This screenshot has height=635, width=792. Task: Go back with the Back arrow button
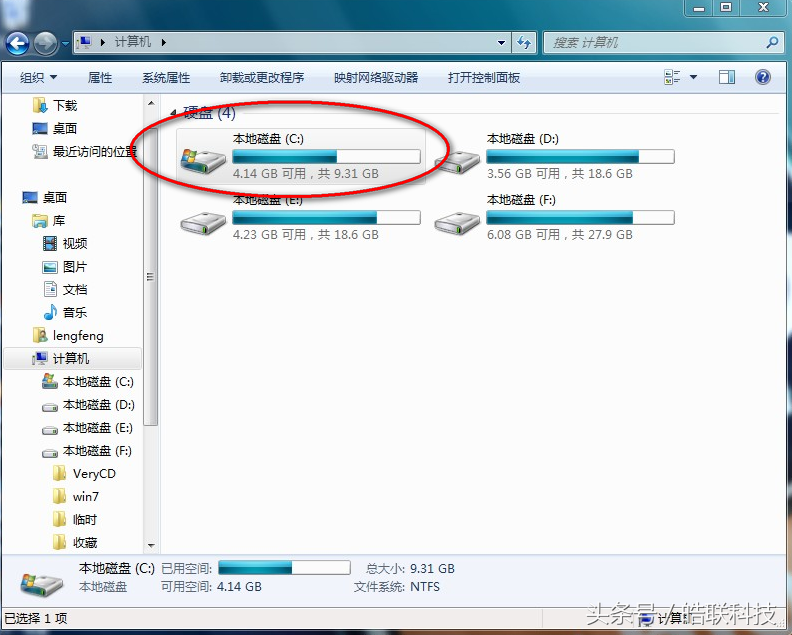click(17, 43)
